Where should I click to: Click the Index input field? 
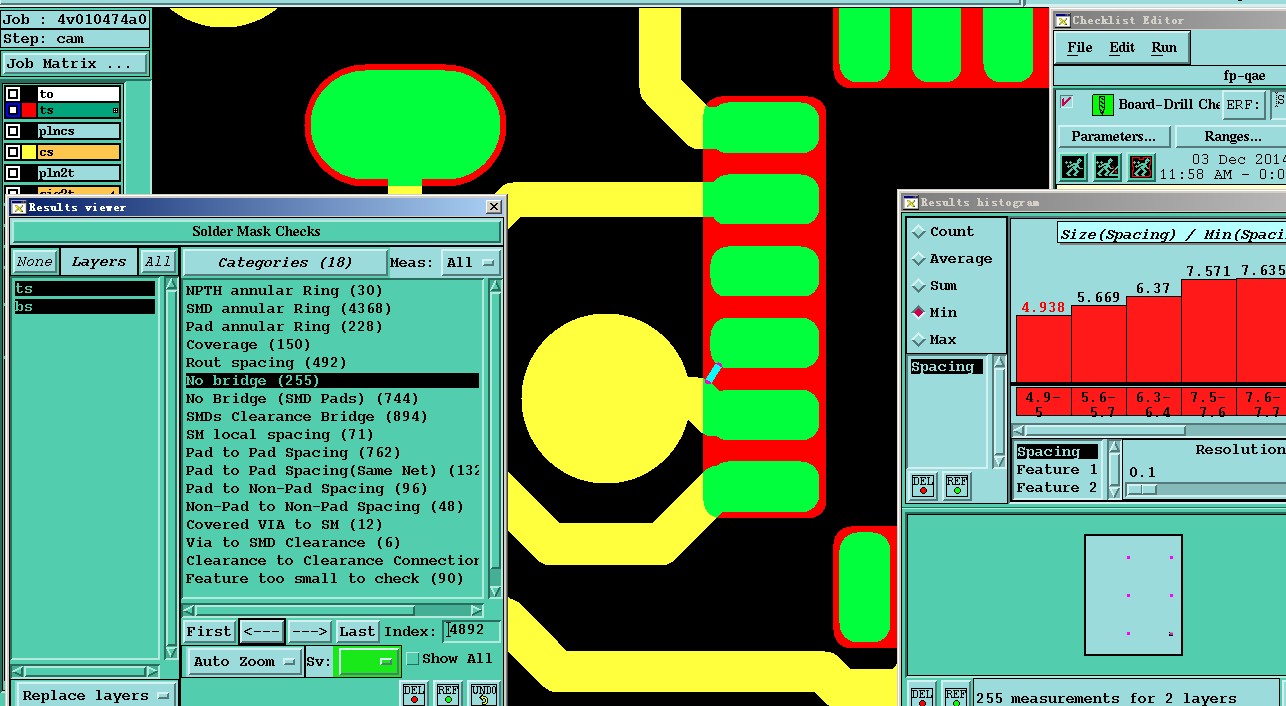471,631
